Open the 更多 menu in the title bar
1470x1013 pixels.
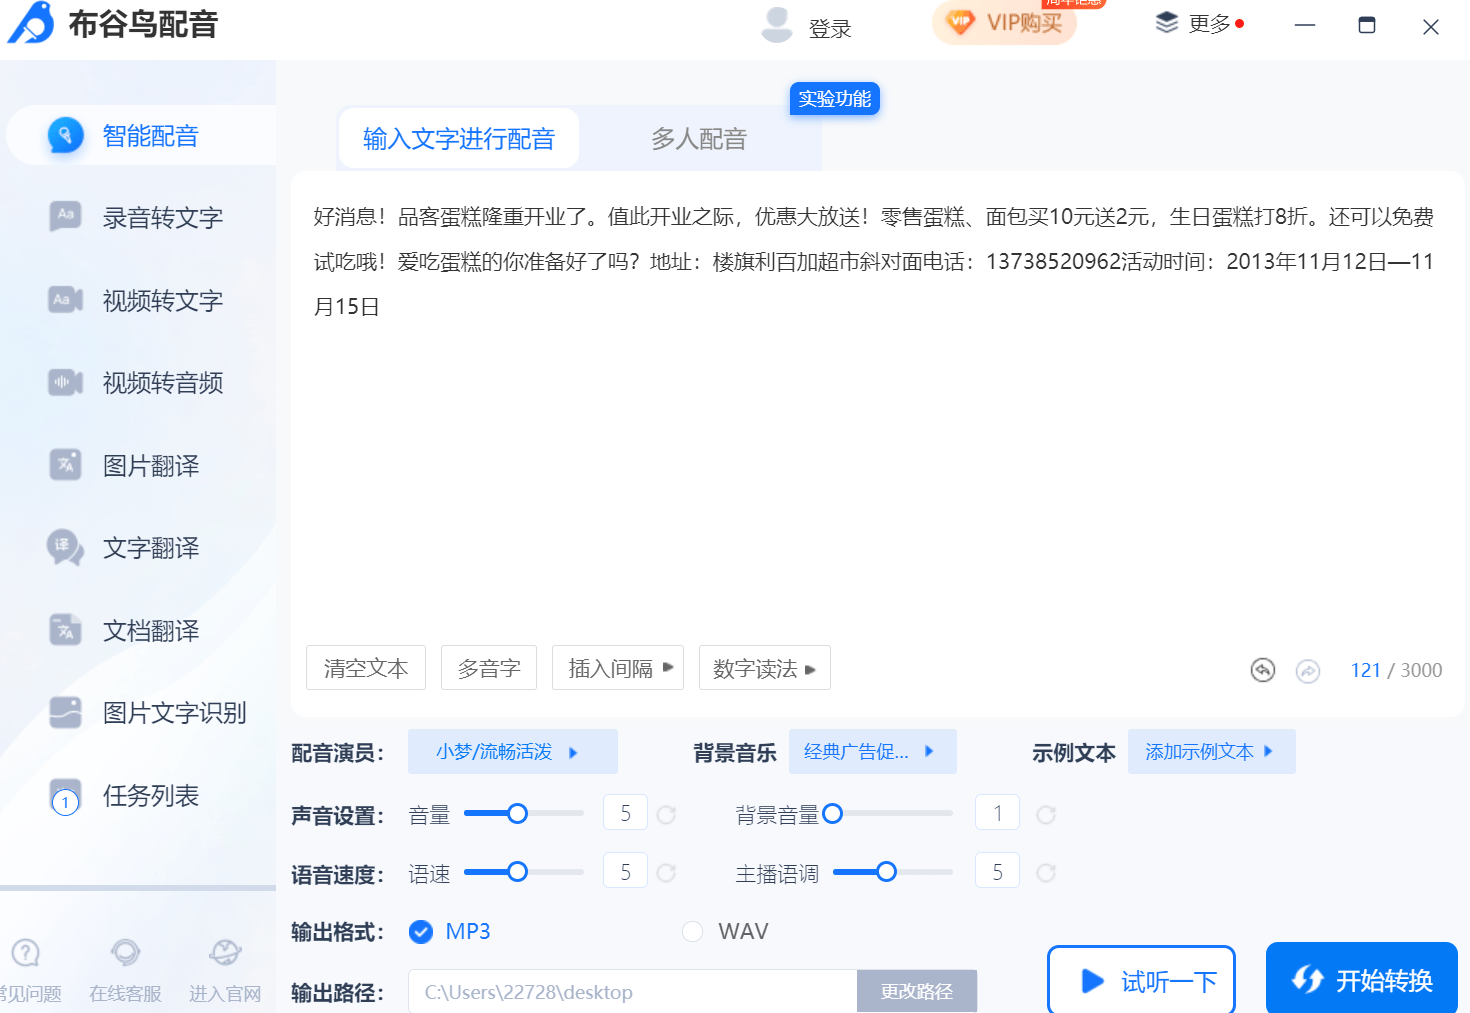[x=1206, y=23]
